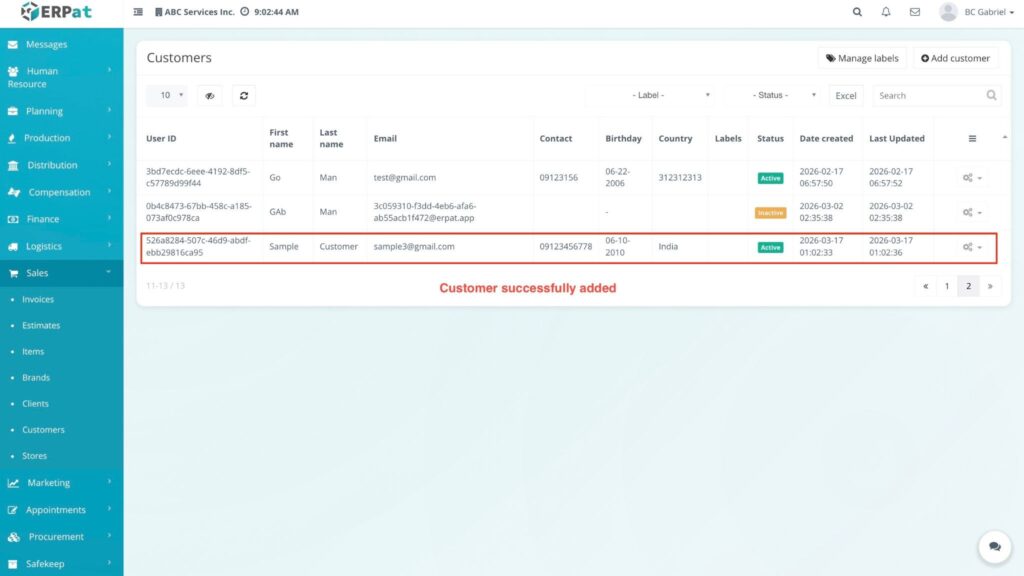Go to page 1 in pagination
Screen dimensions: 1024x576
point(947,286)
